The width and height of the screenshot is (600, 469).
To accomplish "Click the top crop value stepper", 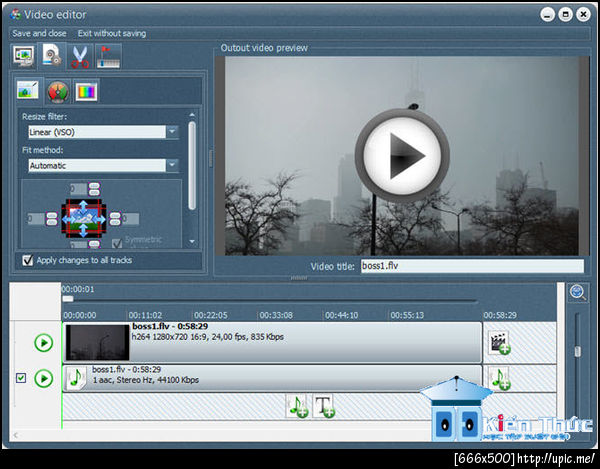I will click(94, 189).
